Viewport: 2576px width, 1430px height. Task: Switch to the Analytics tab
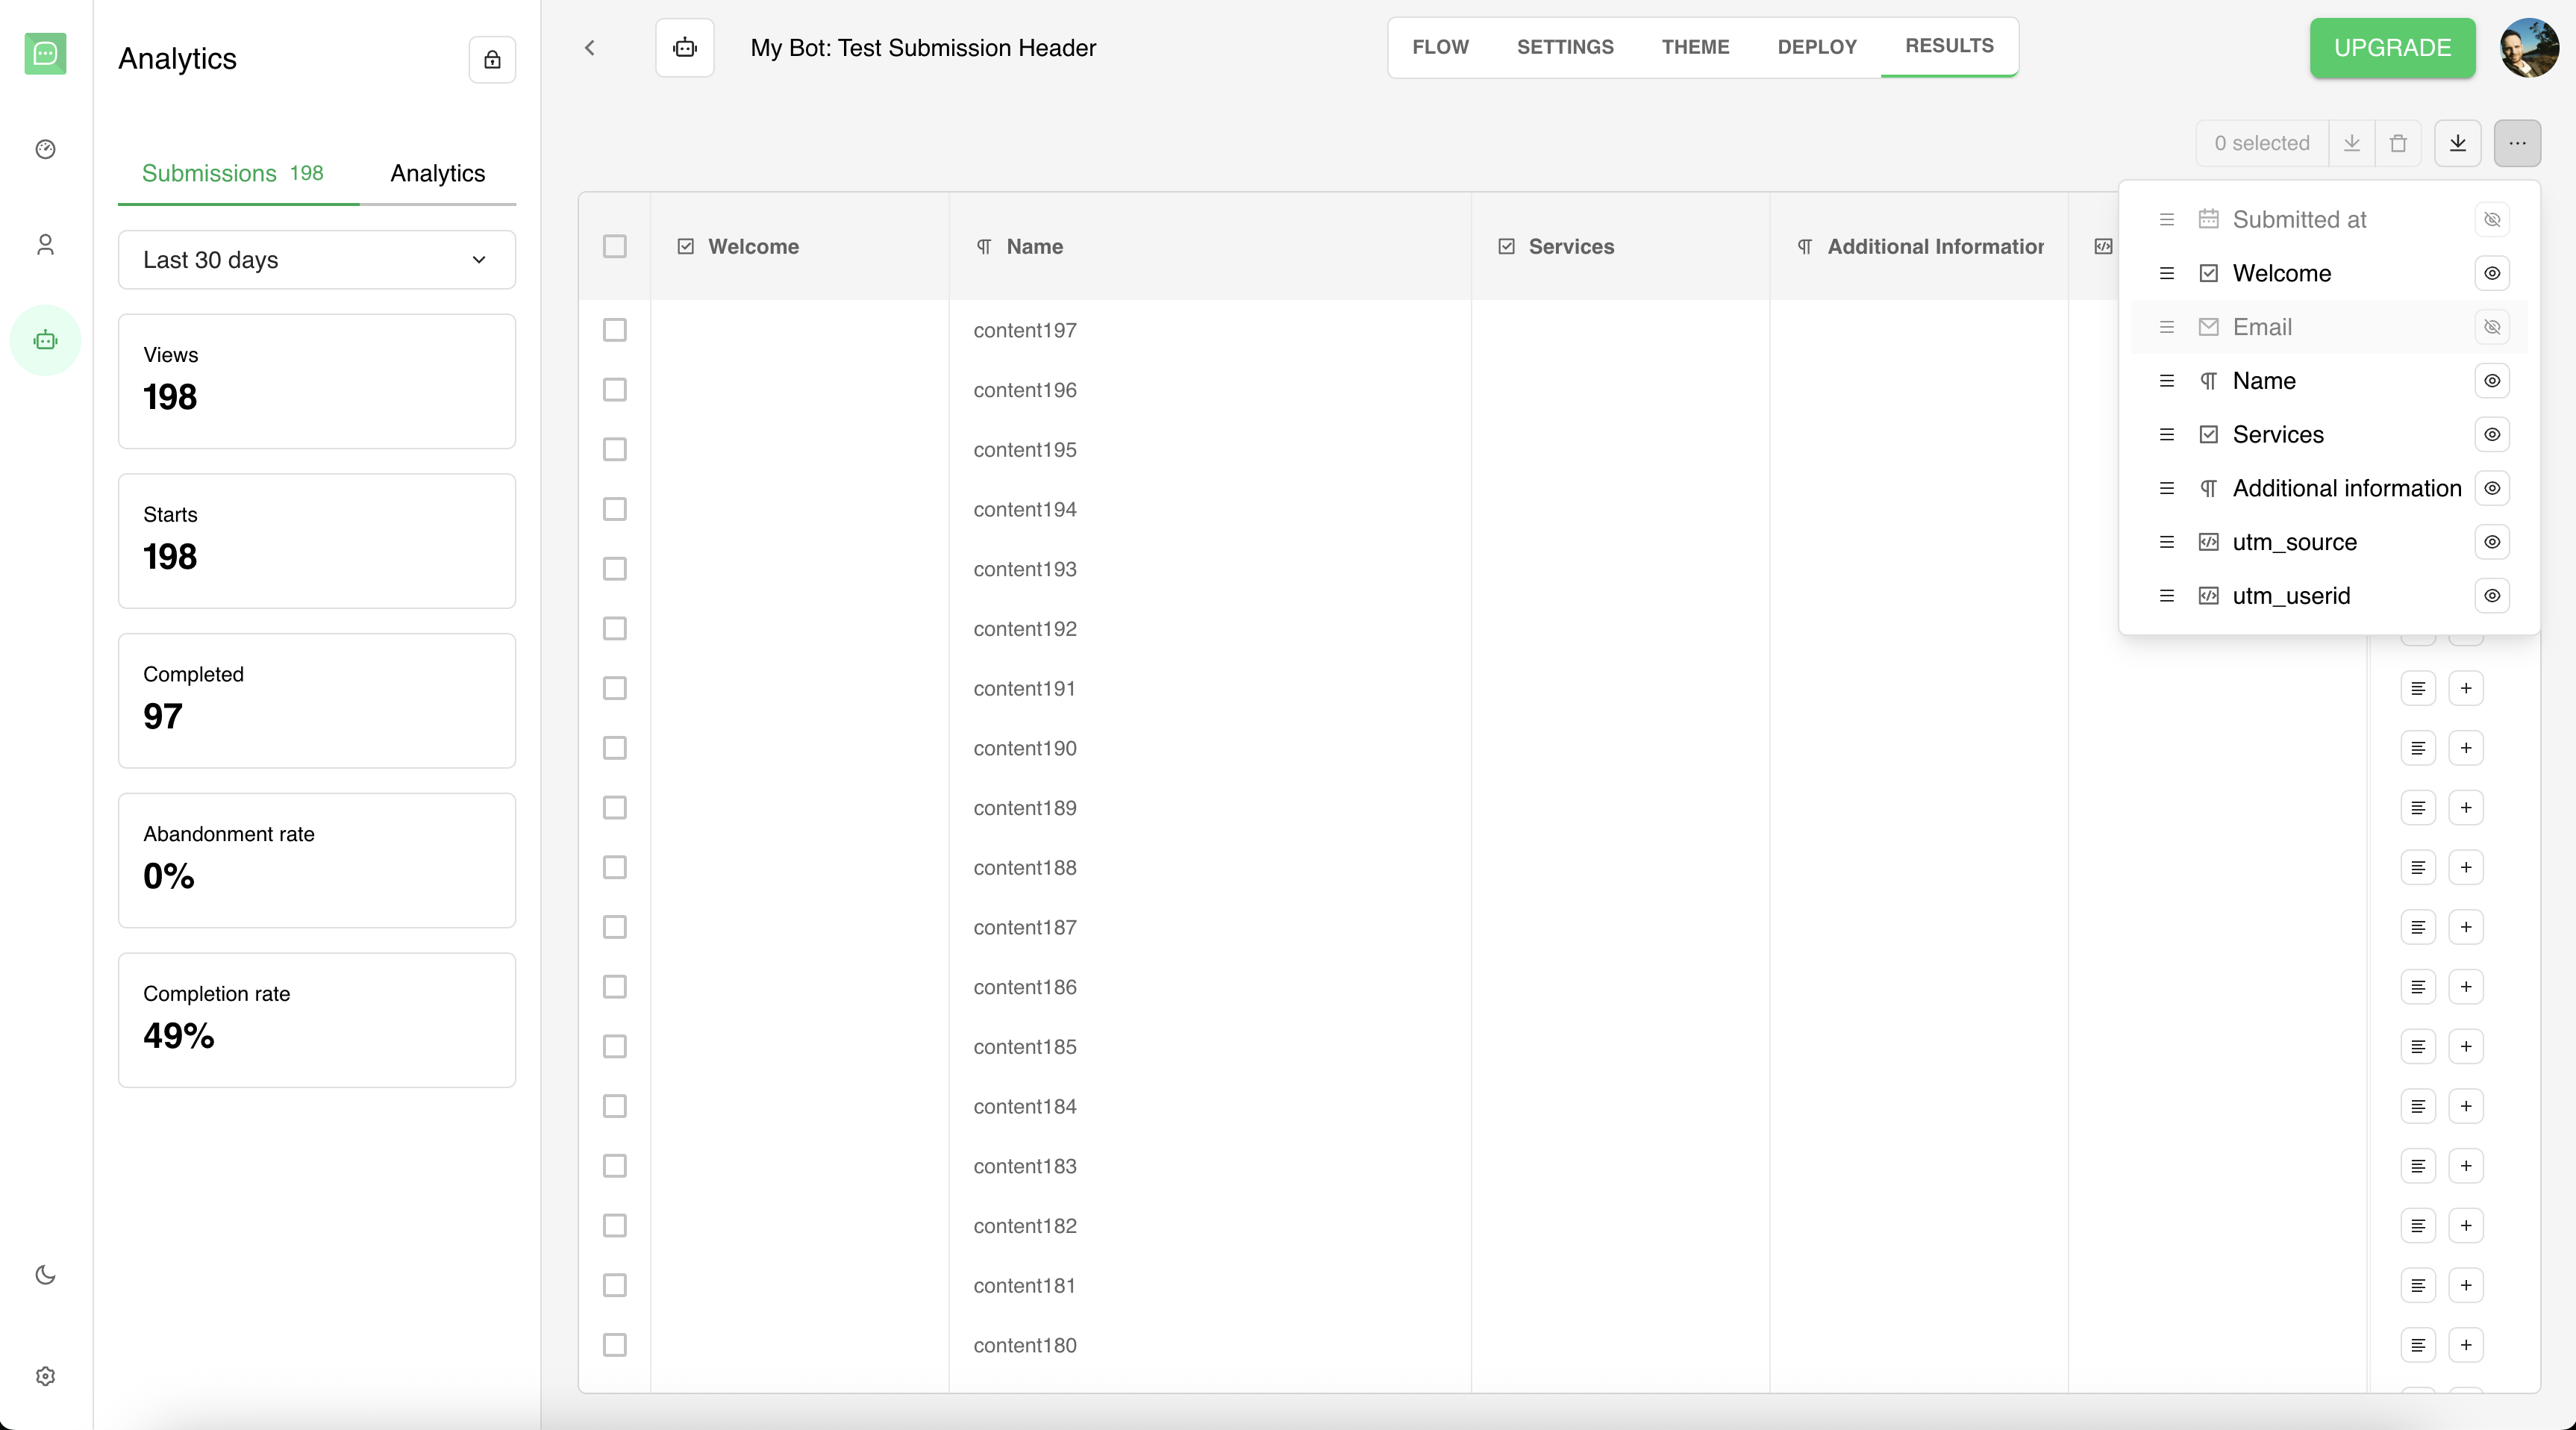pyautogui.click(x=437, y=173)
